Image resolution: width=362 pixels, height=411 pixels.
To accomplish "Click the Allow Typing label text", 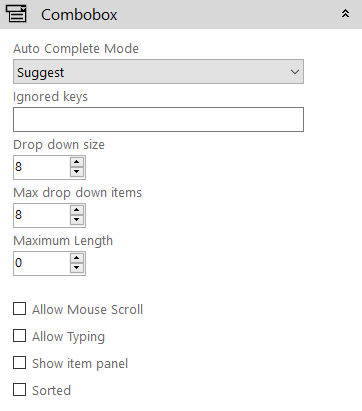I will 68,337.
